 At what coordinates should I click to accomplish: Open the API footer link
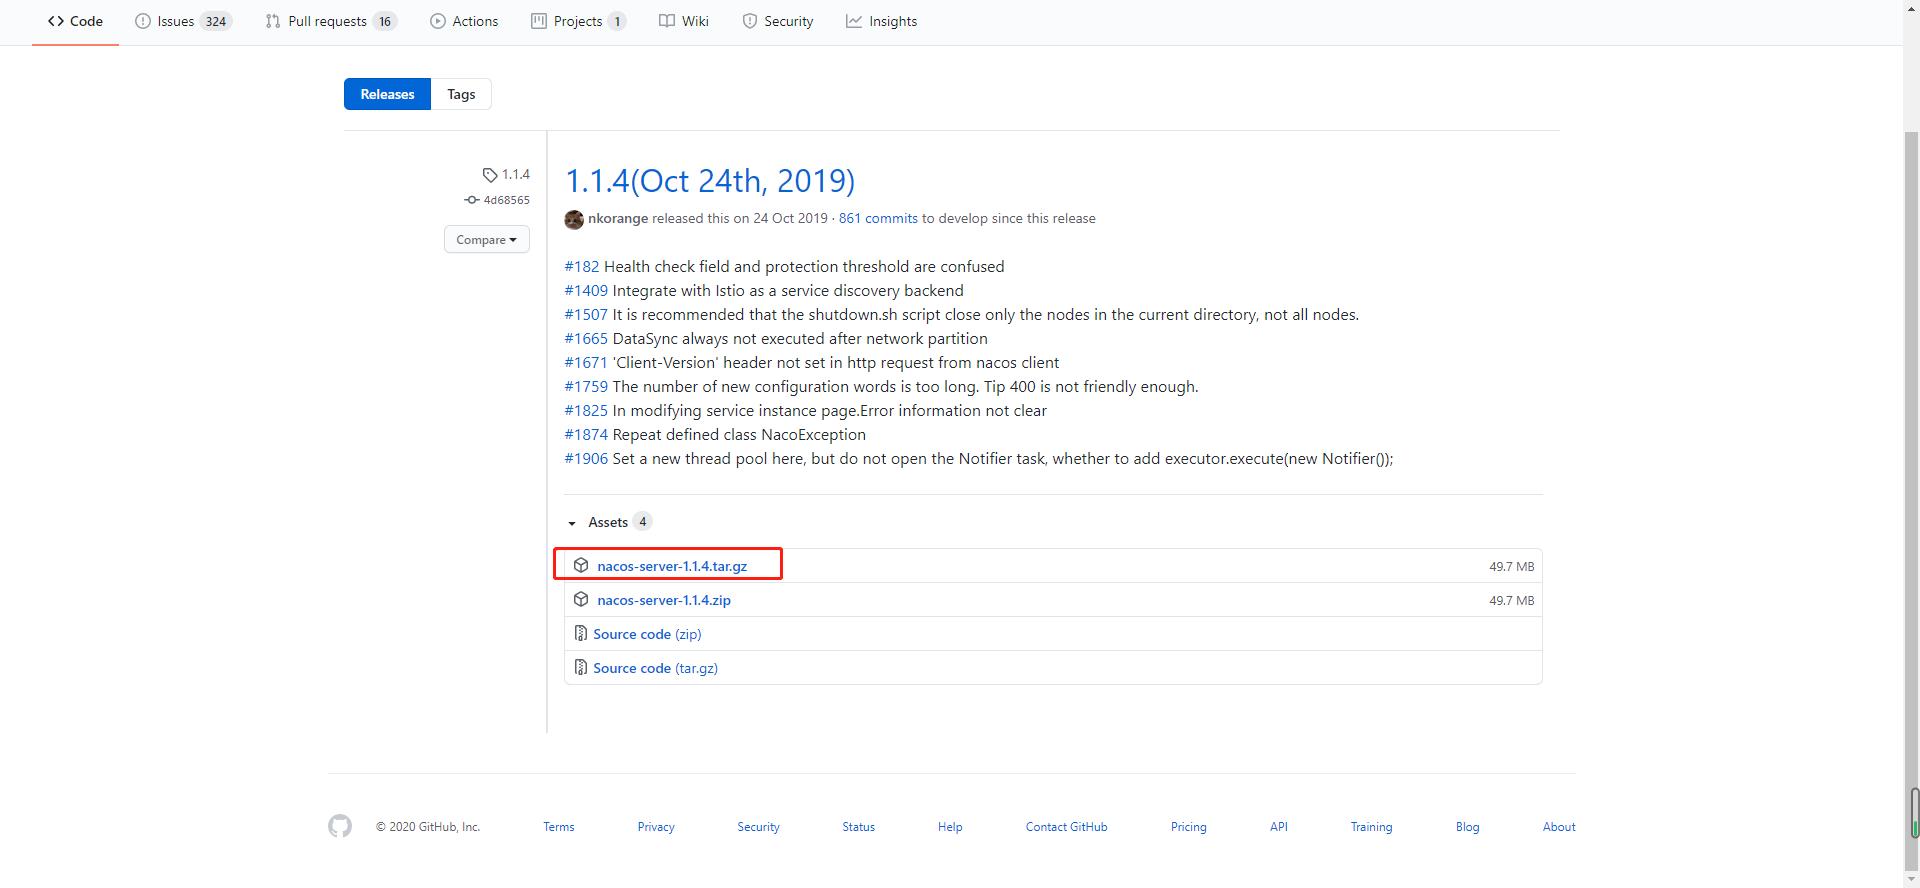(x=1279, y=827)
